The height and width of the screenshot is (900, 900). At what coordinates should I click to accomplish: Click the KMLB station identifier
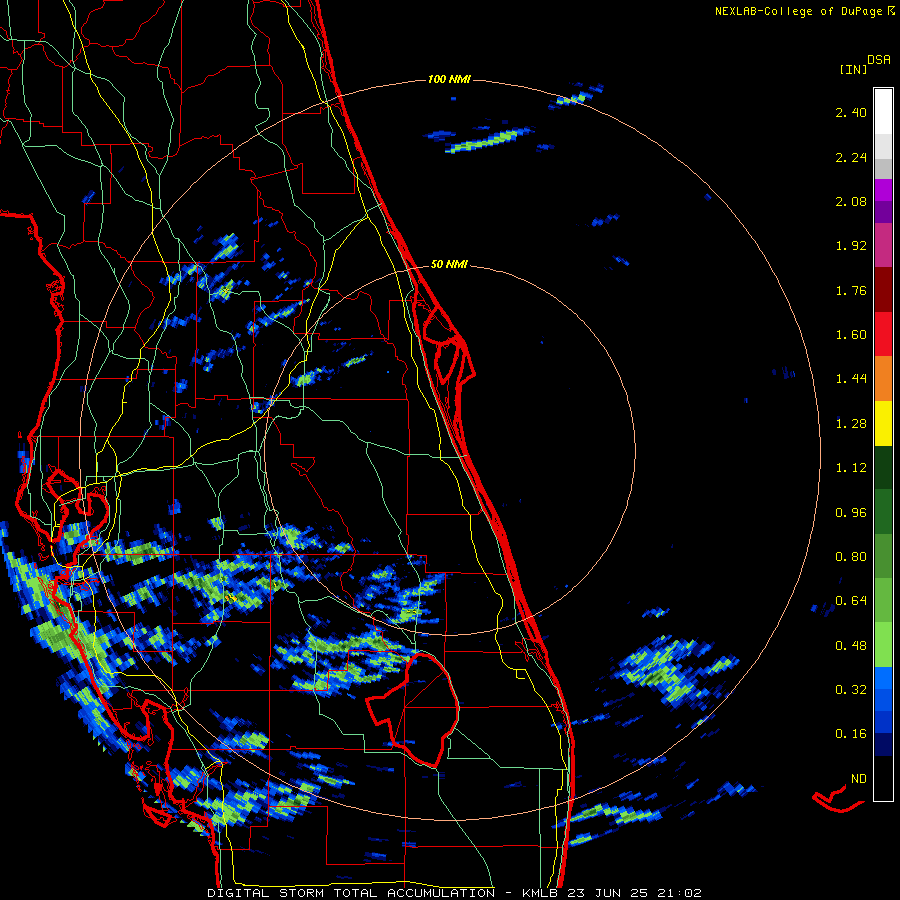click(x=542, y=893)
